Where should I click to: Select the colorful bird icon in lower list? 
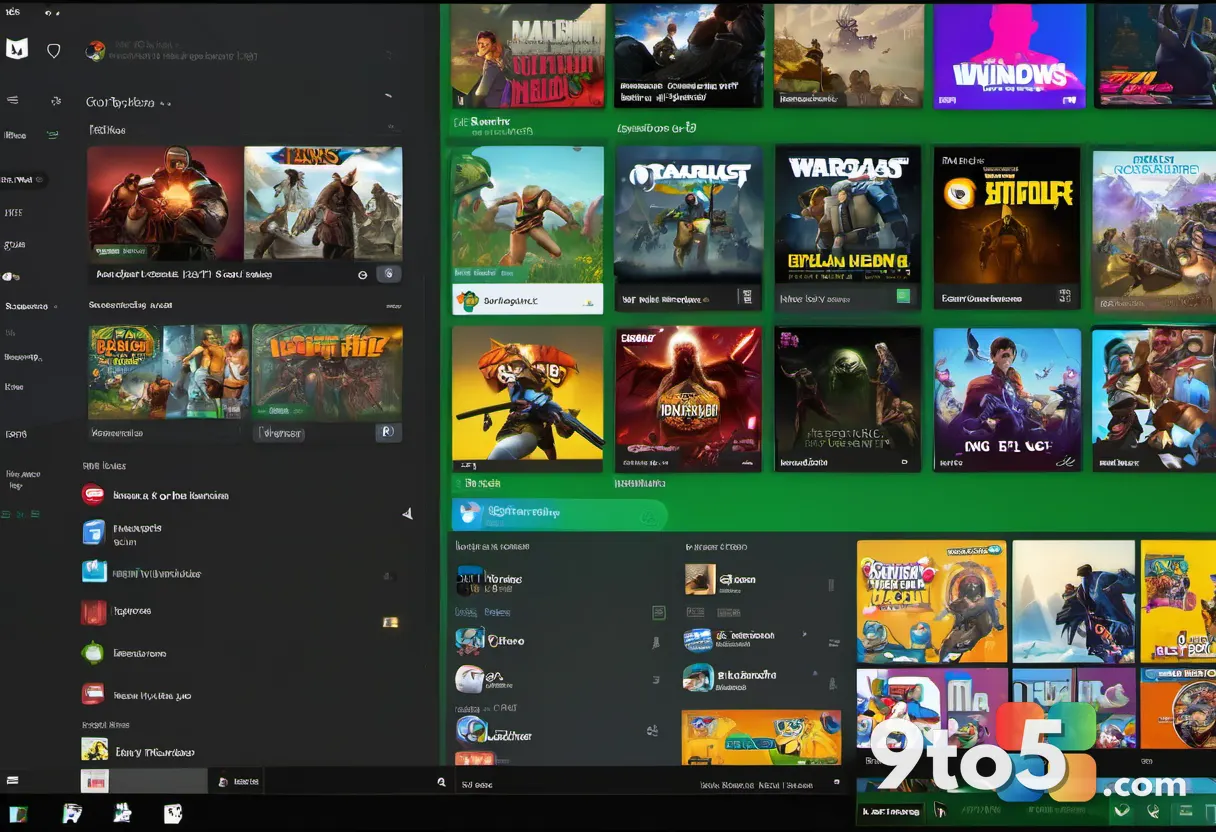470,640
